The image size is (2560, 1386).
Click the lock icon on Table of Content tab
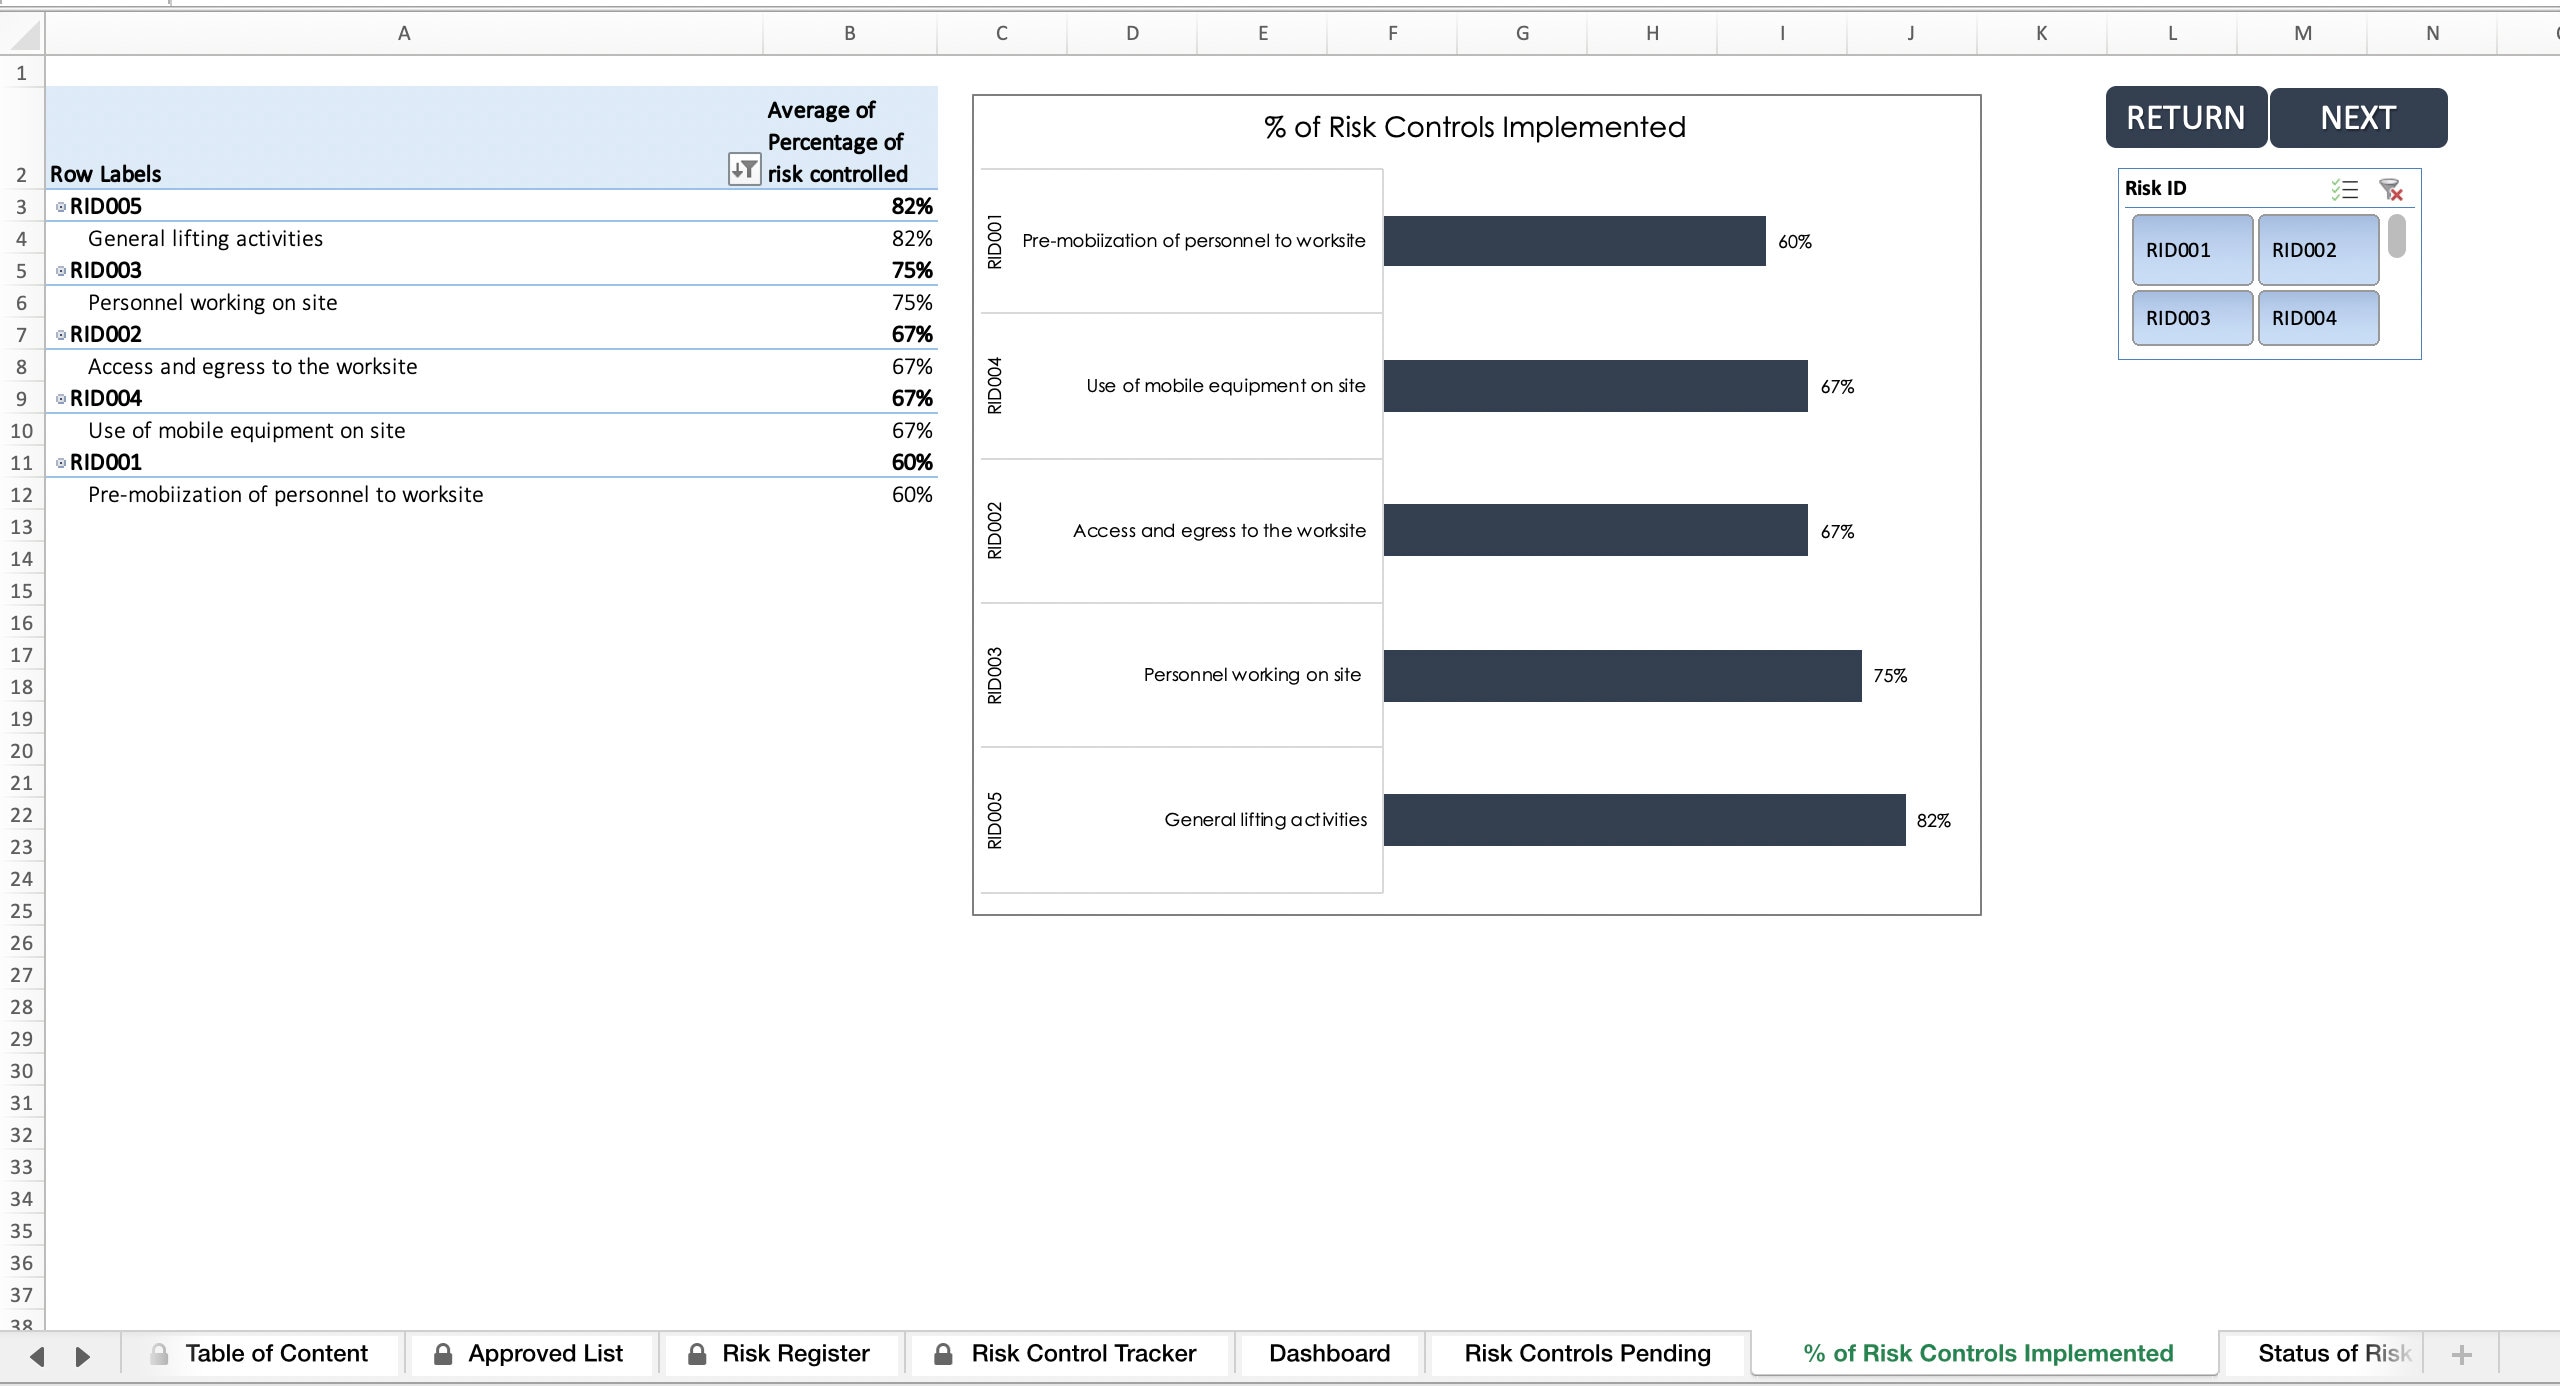pos(157,1353)
